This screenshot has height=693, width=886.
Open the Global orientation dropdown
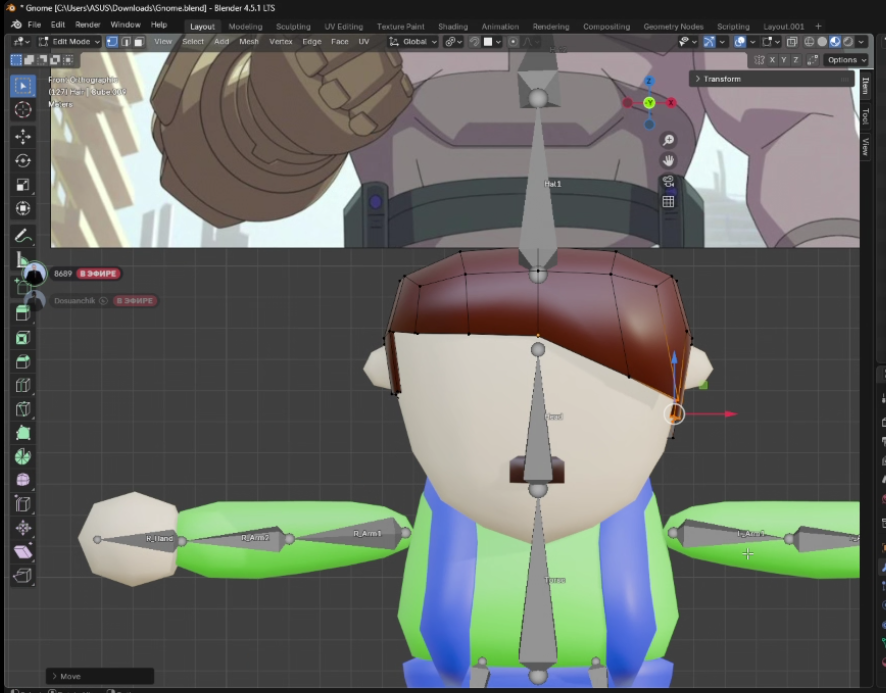pos(414,42)
